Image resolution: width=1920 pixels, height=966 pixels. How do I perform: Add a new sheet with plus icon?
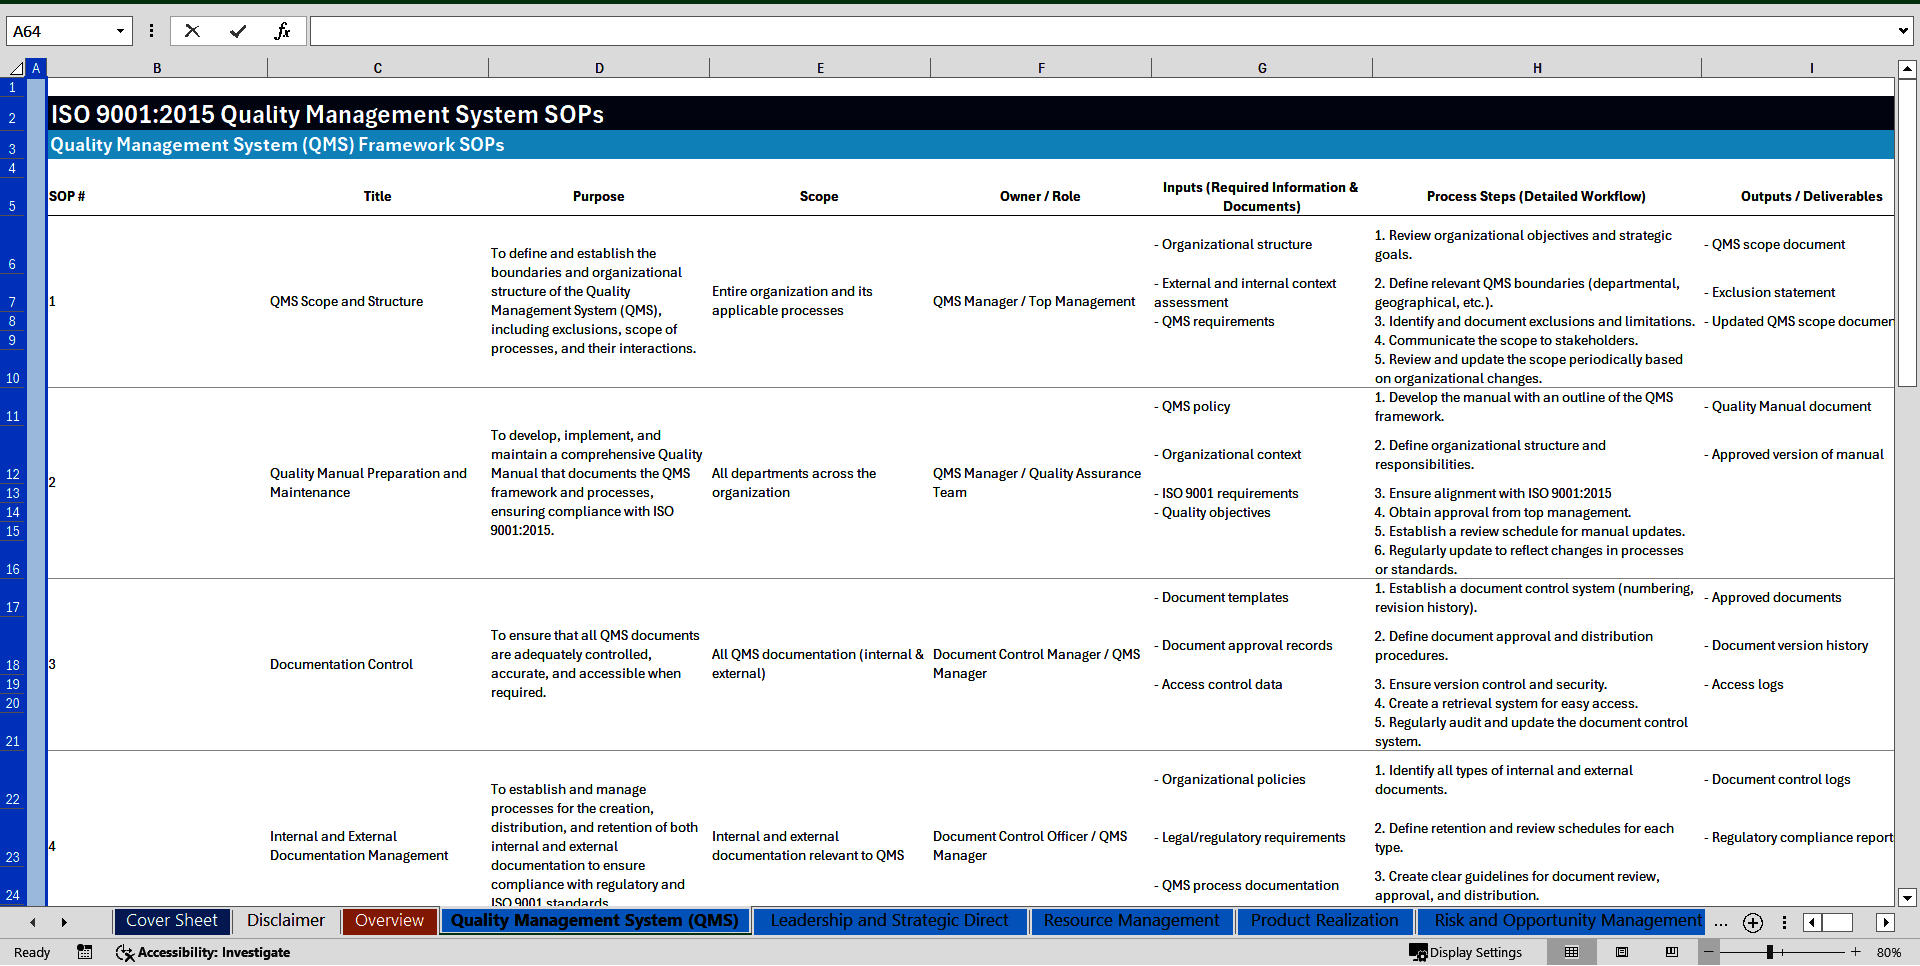(x=1753, y=922)
